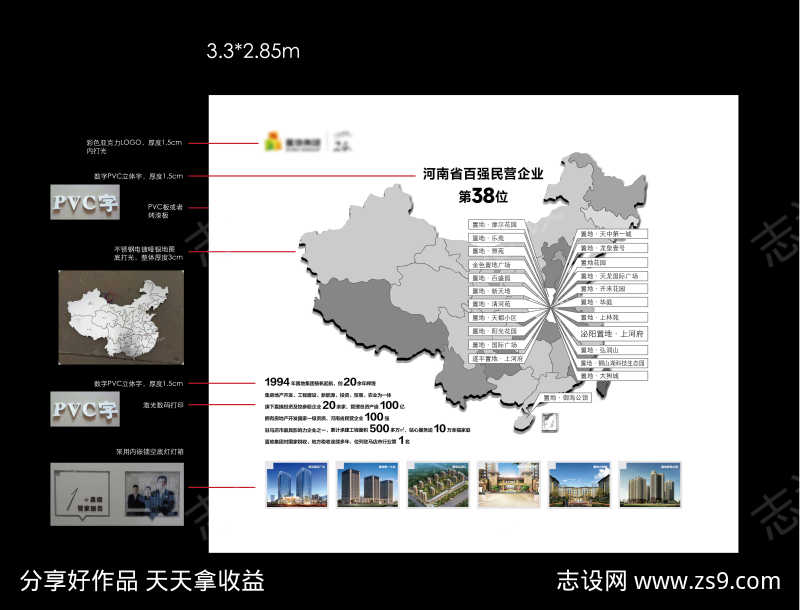
Task: Select the 置地·天中第一城 callout label
Action: pos(606,234)
